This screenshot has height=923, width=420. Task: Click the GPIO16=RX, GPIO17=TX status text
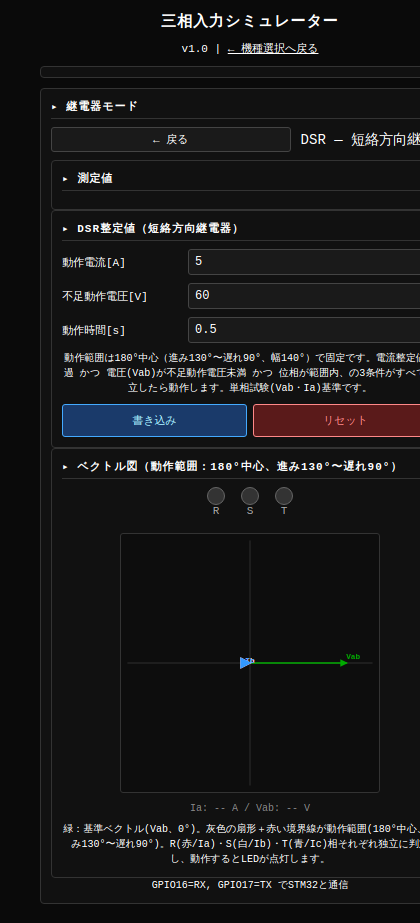[250, 885]
